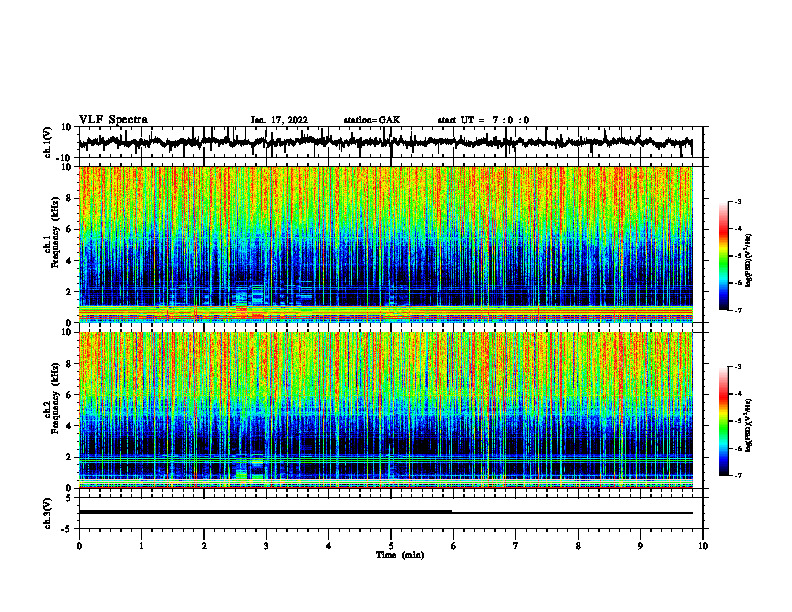Click the "-7" label on lower colorbar
The height and width of the screenshot is (612, 792).
(x=738, y=475)
